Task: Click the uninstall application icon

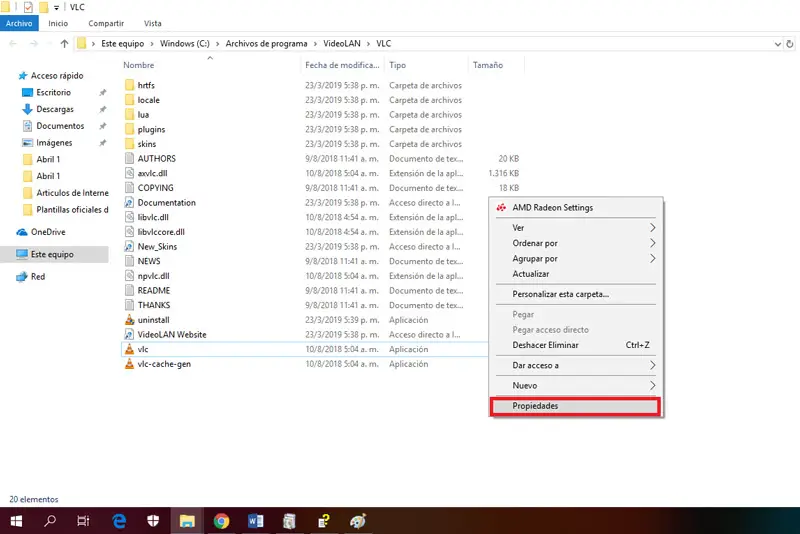Action: tap(129, 320)
